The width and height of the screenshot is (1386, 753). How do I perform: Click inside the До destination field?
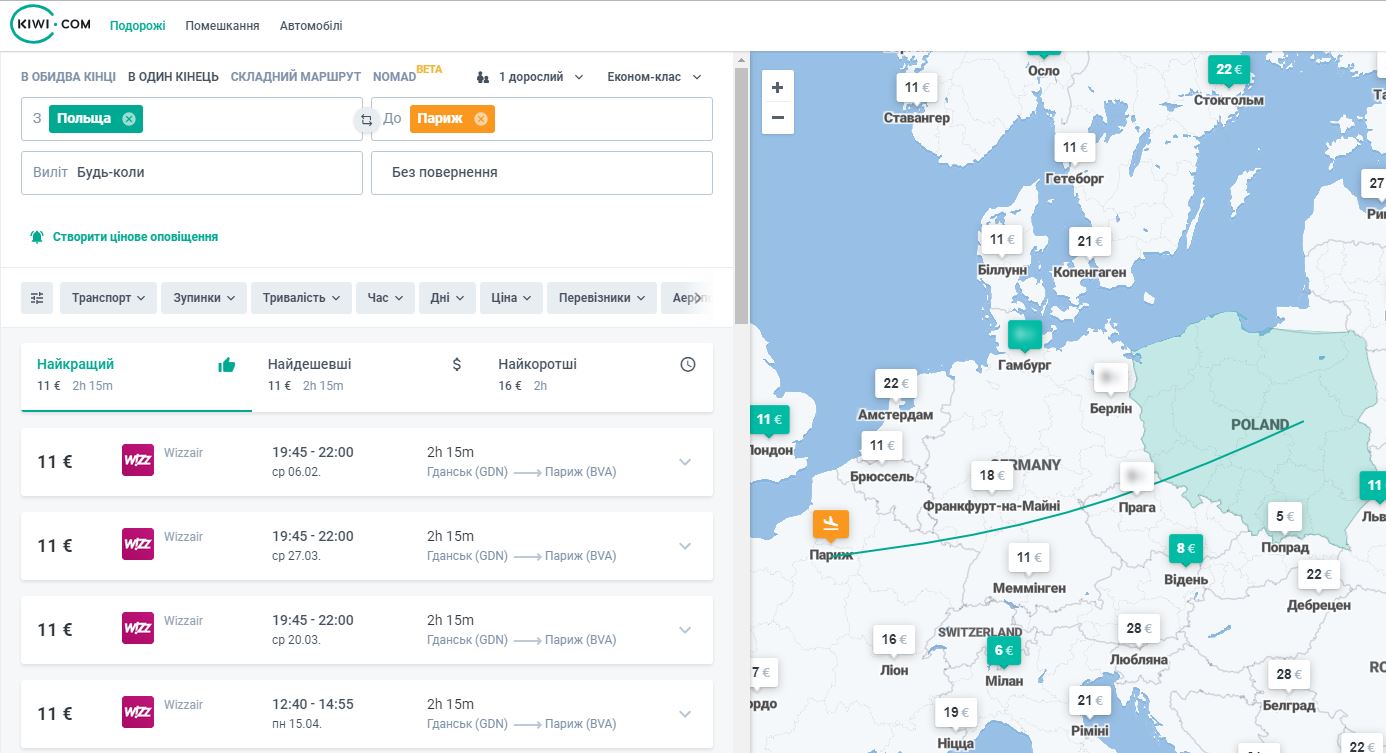[x=542, y=119]
